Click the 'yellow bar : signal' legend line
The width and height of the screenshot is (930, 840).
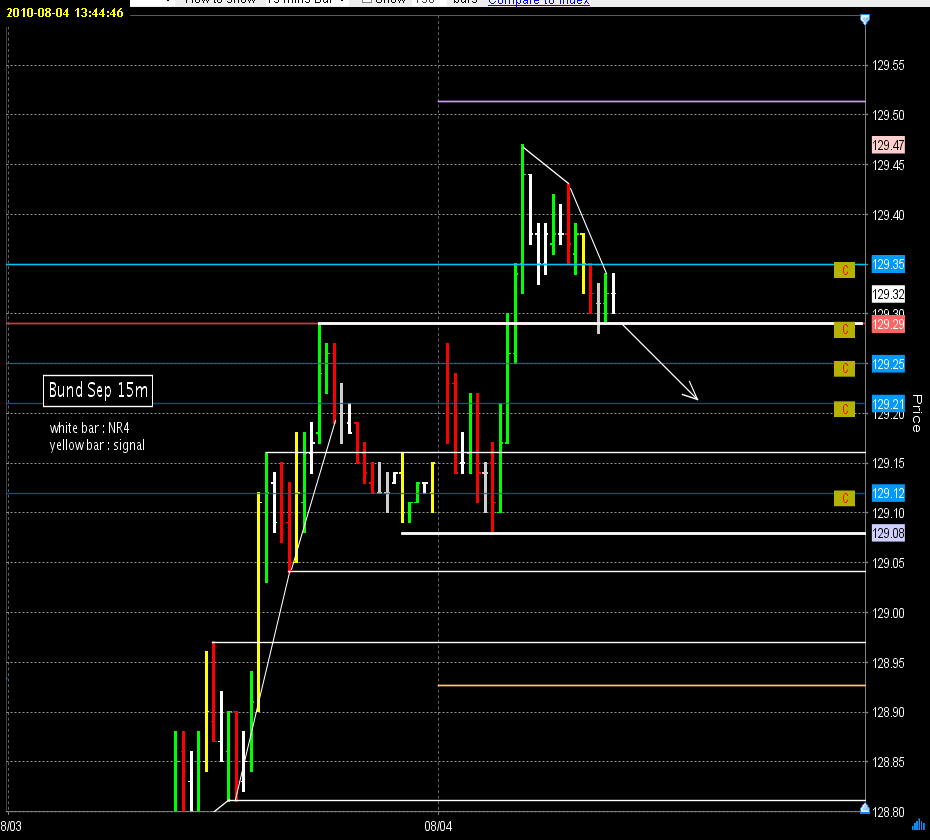pyautogui.click(x=97, y=446)
